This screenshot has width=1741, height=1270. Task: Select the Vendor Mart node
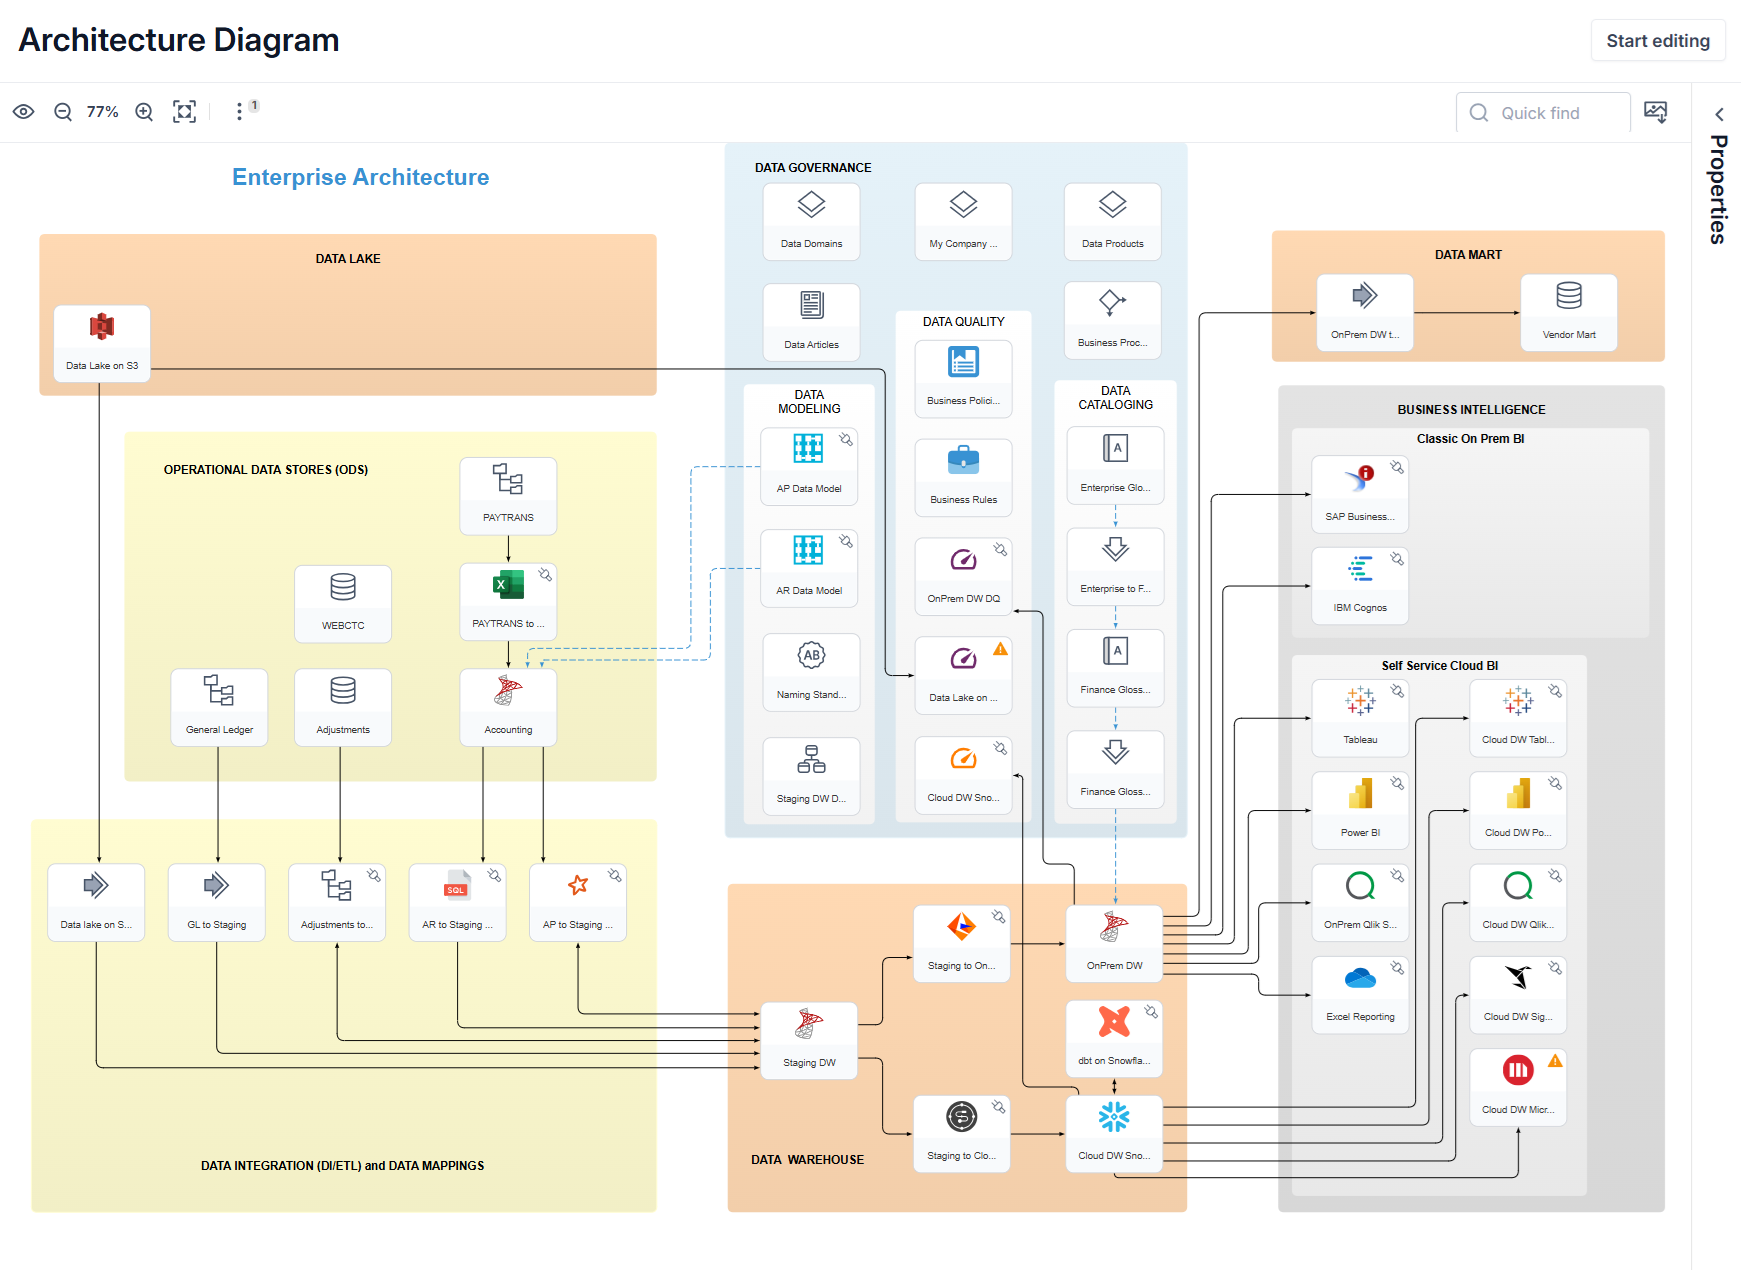1569,312
